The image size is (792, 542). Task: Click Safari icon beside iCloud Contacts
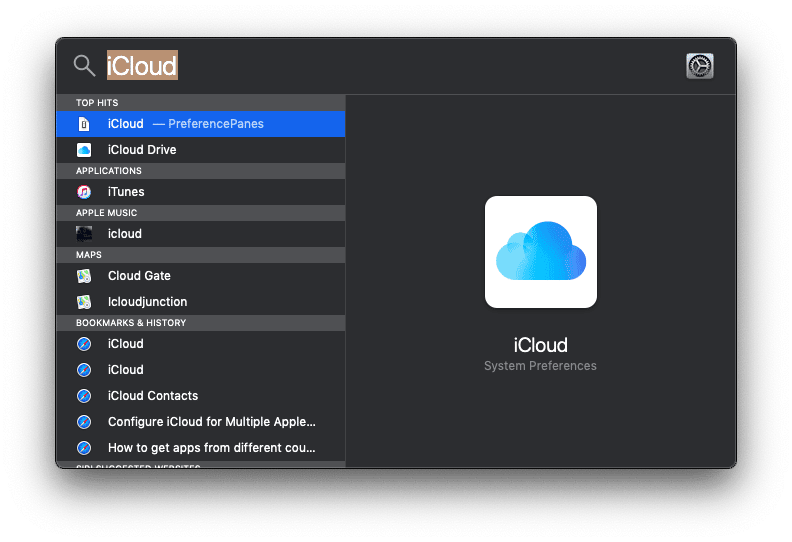(x=84, y=396)
